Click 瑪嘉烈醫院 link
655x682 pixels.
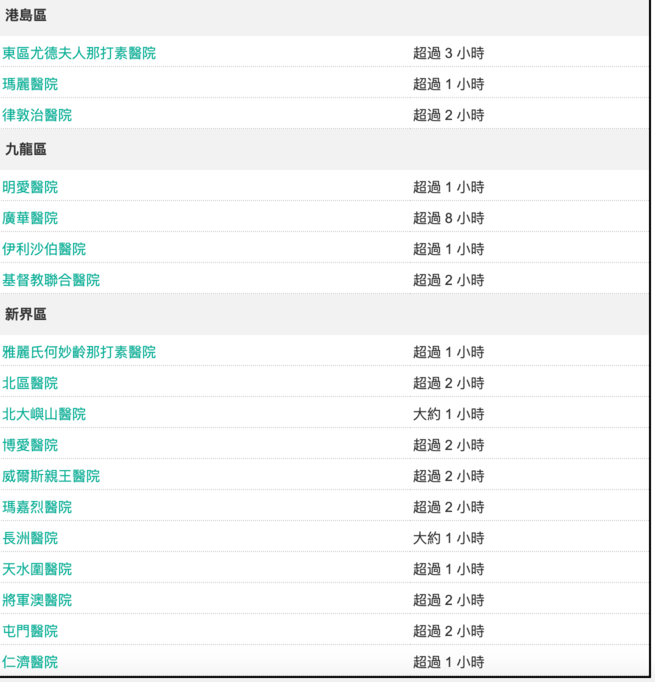click(x=37, y=507)
